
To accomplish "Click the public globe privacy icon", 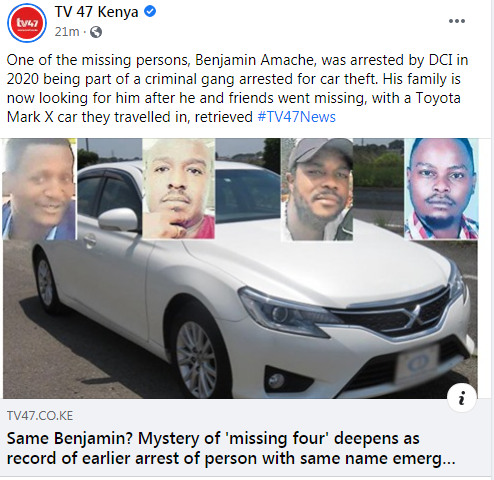I will [96, 32].
